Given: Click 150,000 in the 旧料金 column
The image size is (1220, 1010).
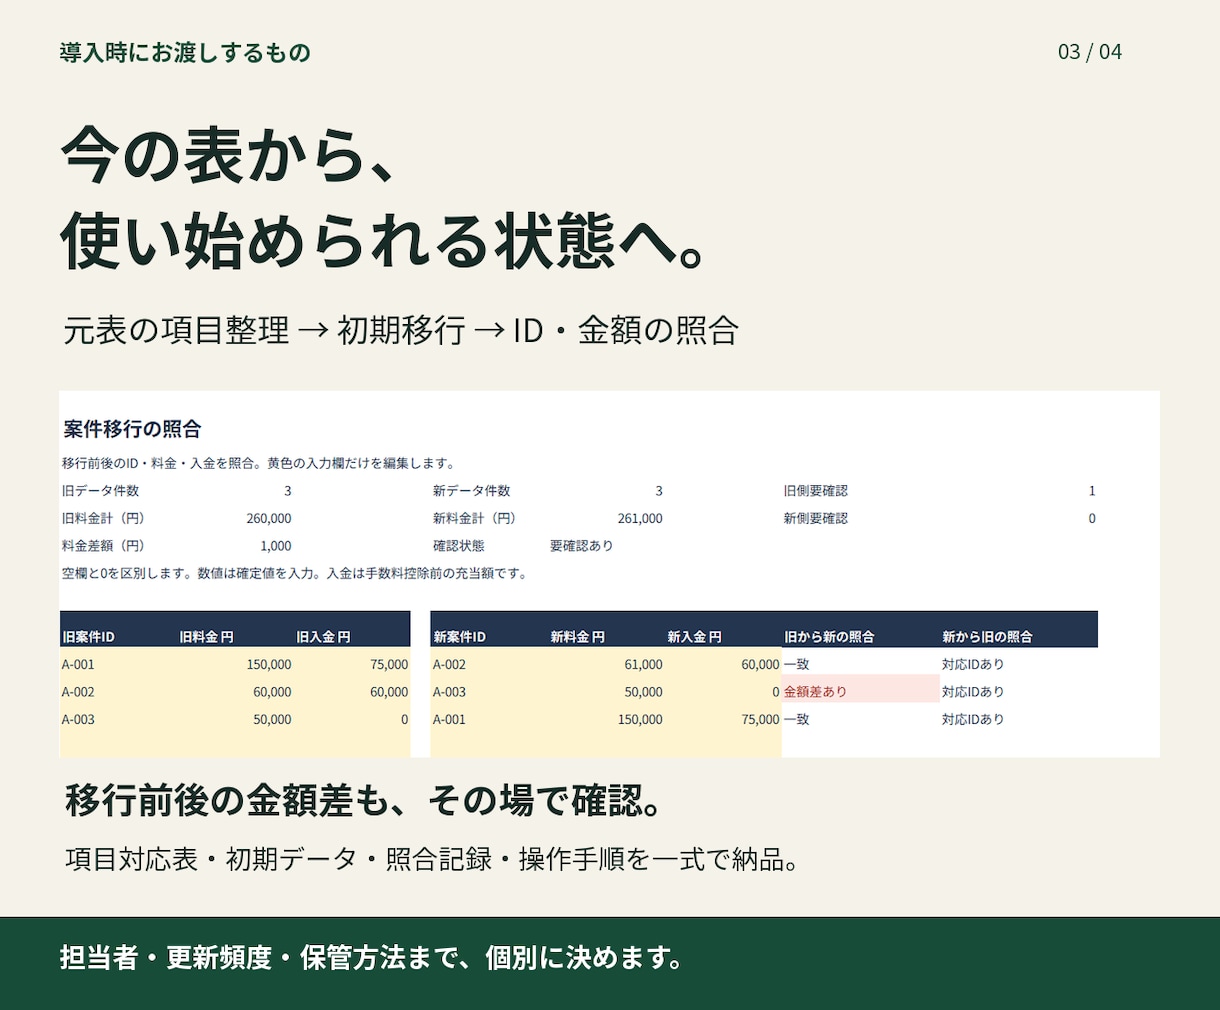Looking at the screenshot, I should tap(269, 664).
